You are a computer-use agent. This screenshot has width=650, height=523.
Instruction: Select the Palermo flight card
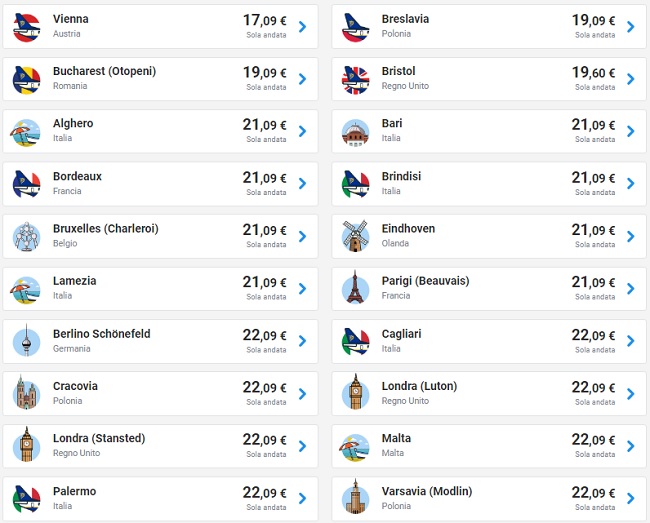(160, 498)
